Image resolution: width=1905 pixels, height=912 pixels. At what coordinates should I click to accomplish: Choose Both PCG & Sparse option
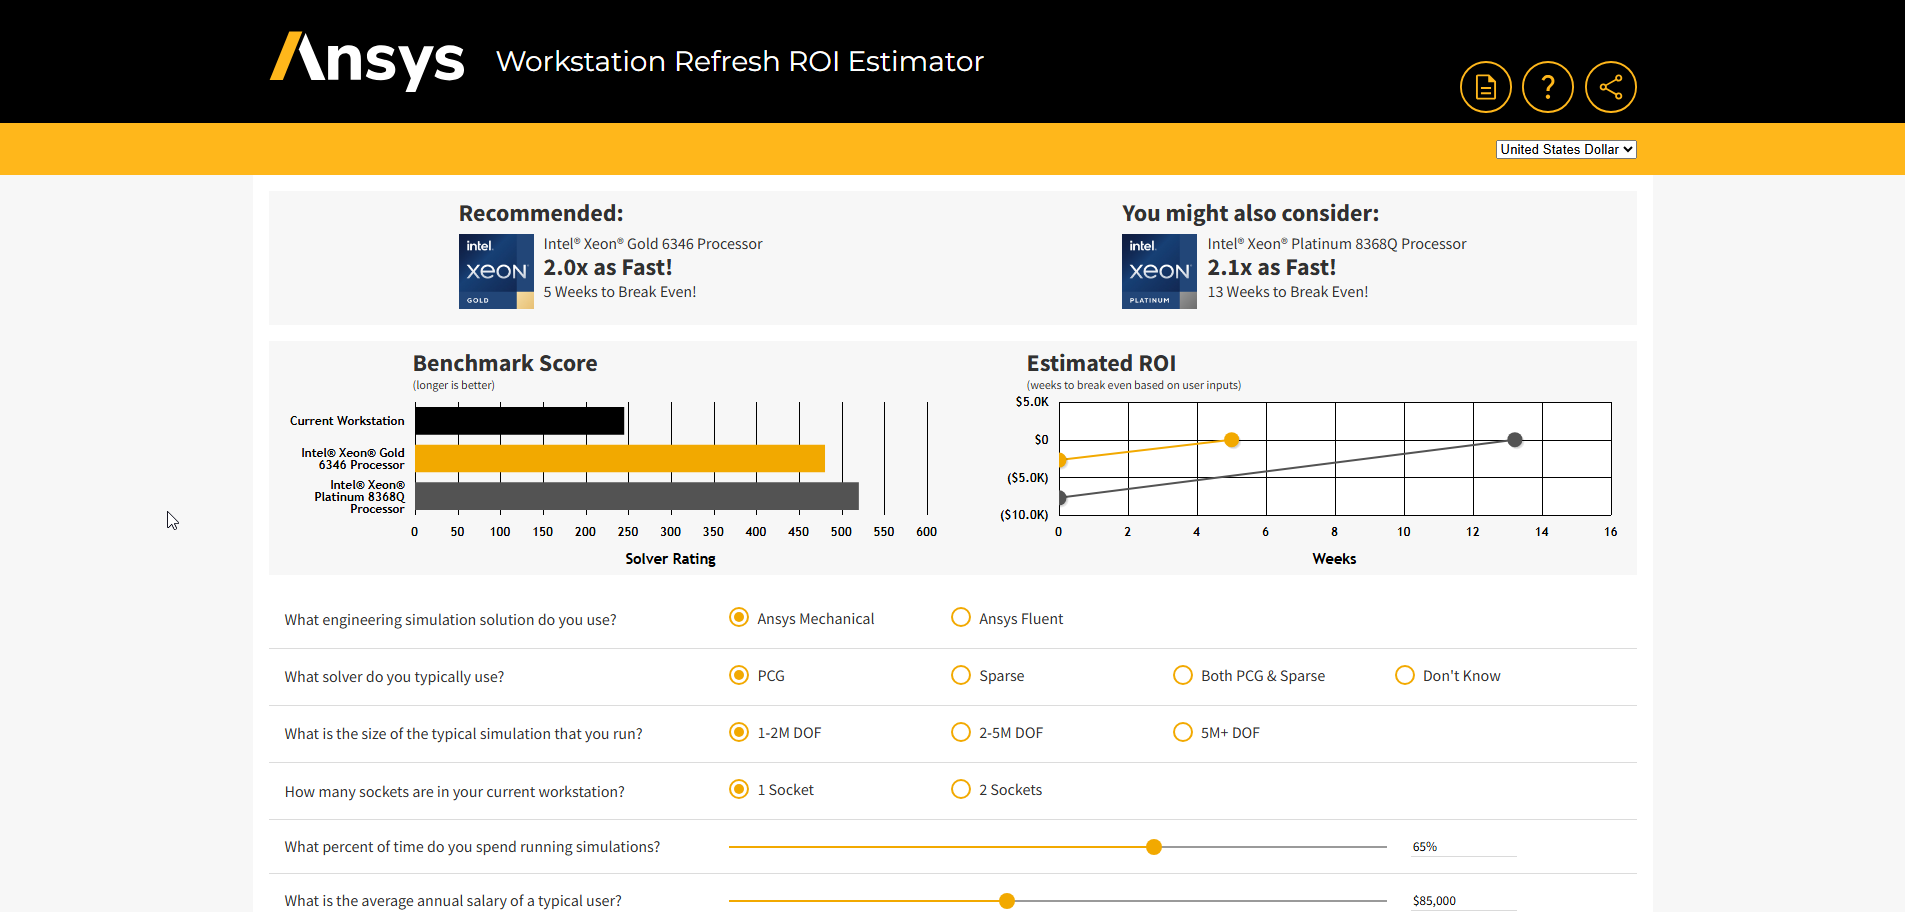1183,675
